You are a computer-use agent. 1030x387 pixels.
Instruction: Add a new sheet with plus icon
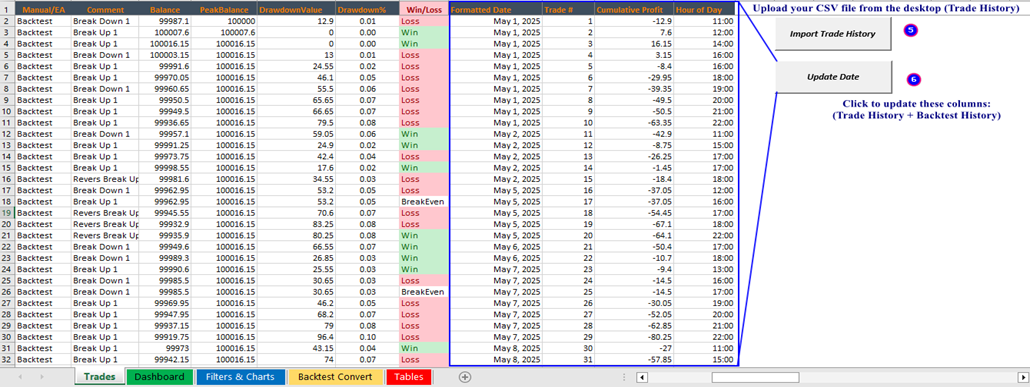pos(465,377)
